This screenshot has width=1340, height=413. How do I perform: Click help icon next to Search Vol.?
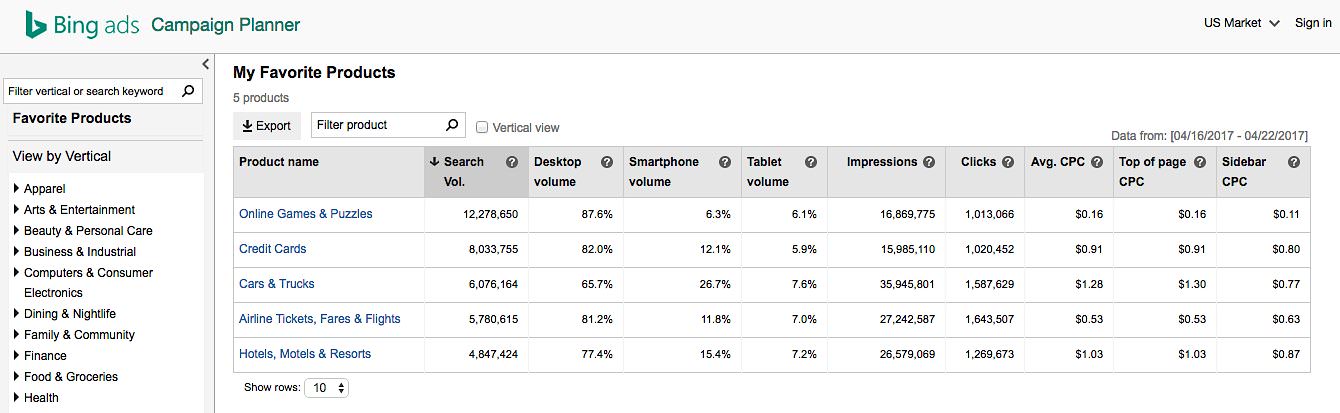[512, 162]
